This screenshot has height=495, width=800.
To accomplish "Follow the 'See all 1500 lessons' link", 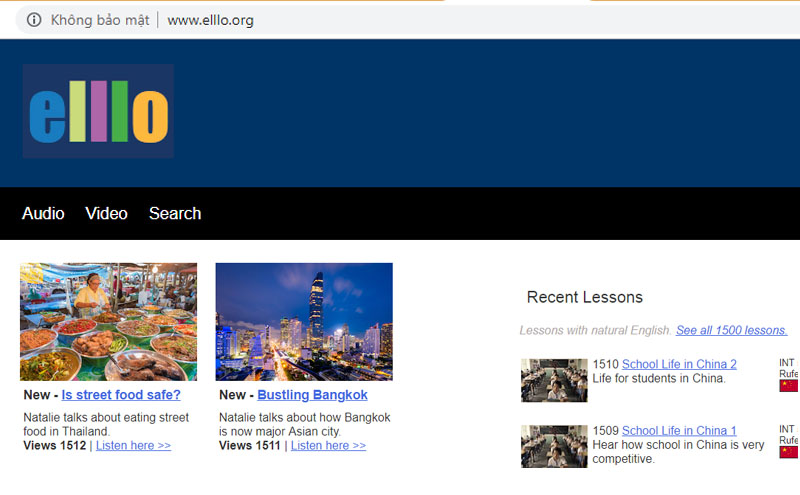I will [731, 330].
